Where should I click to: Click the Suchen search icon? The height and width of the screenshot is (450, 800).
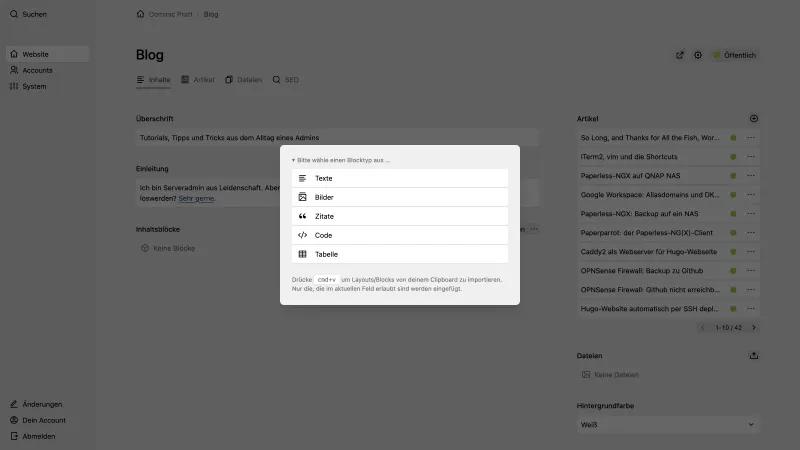click(14, 14)
